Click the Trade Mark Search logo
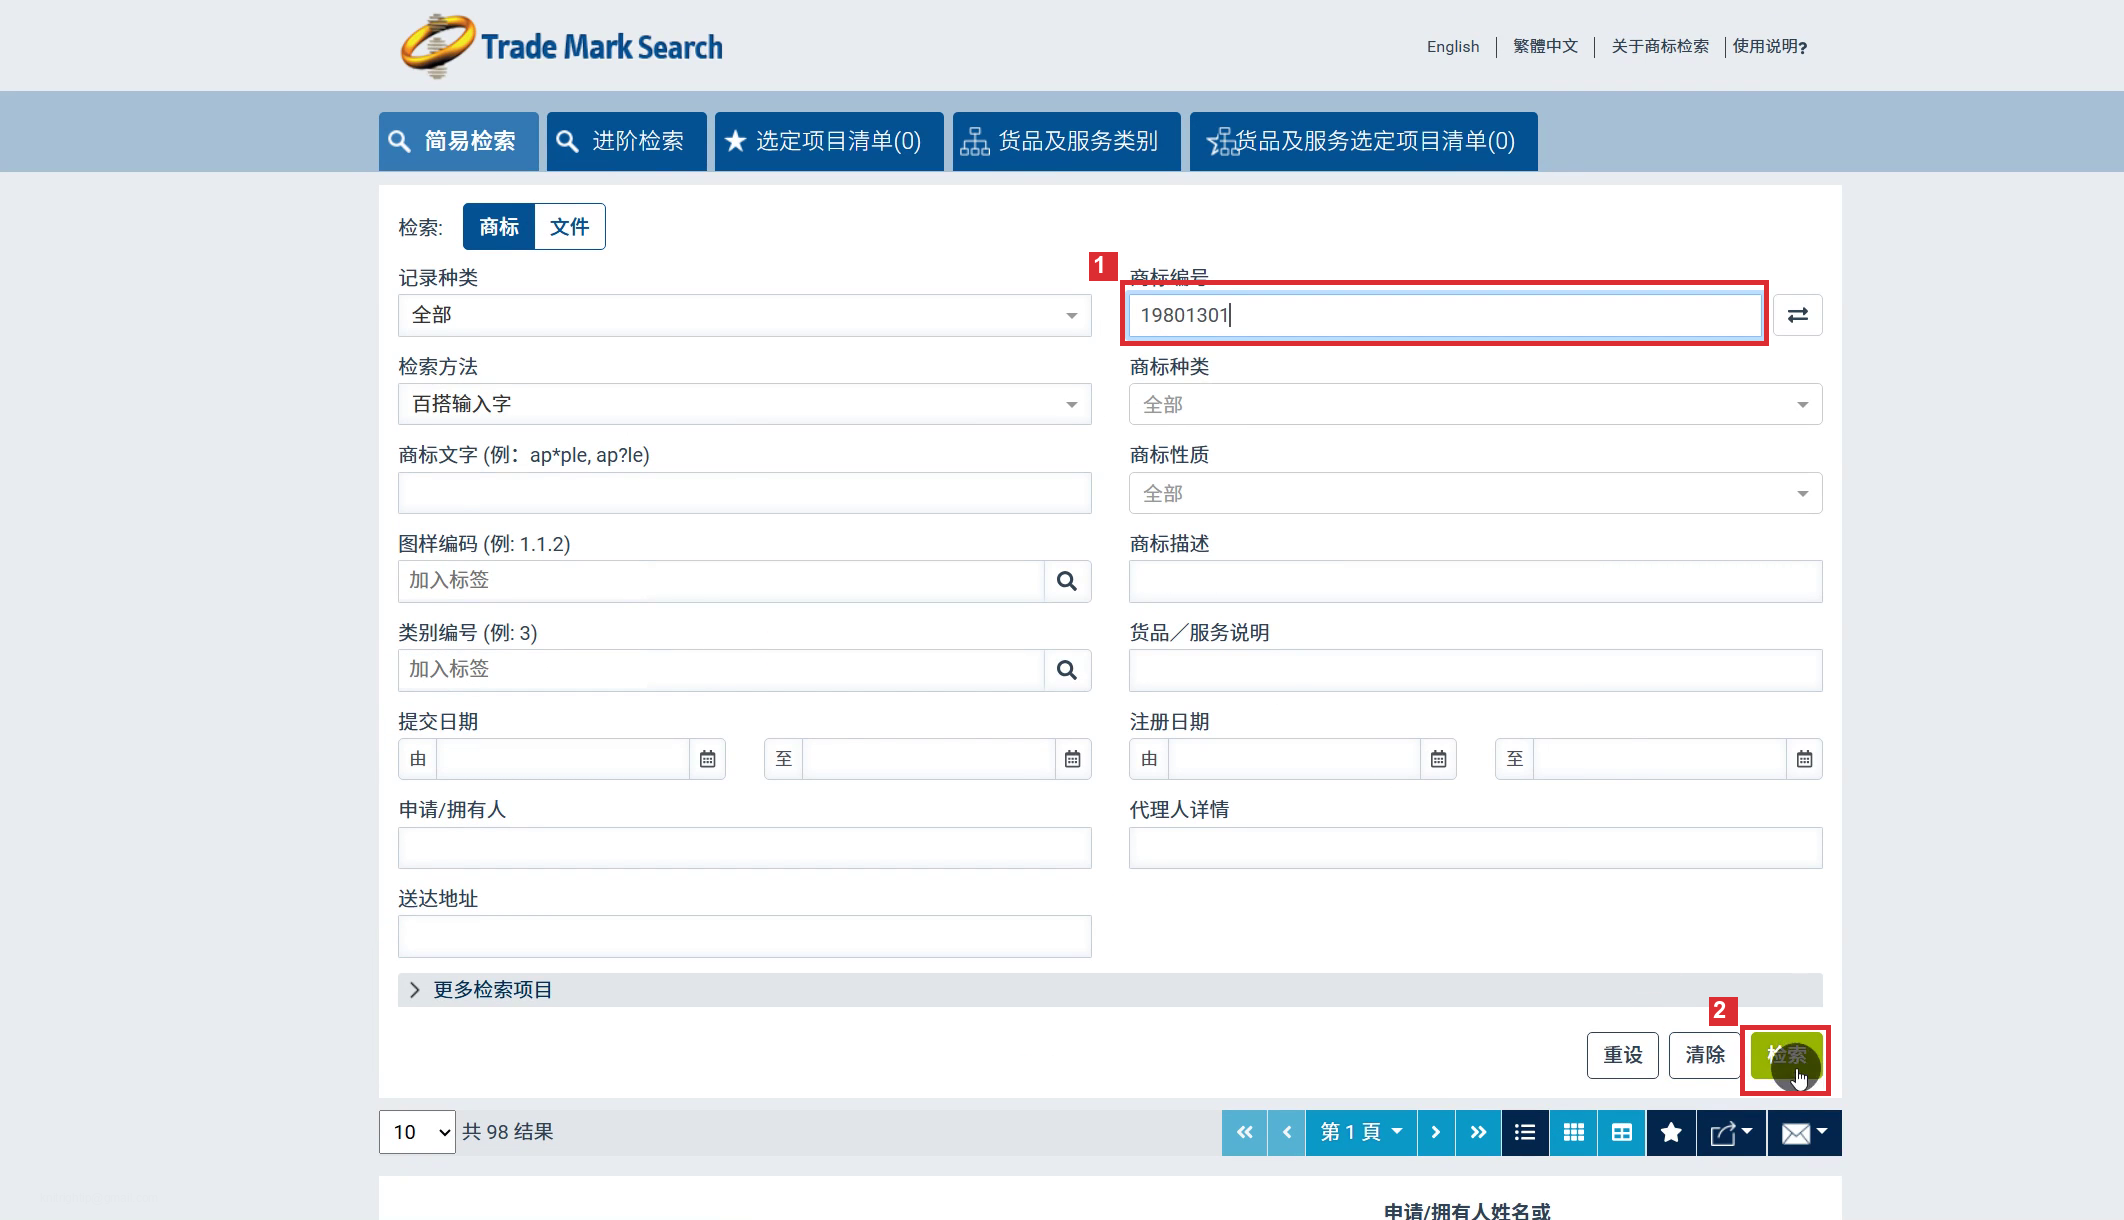The width and height of the screenshot is (2124, 1220). coord(561,46)
